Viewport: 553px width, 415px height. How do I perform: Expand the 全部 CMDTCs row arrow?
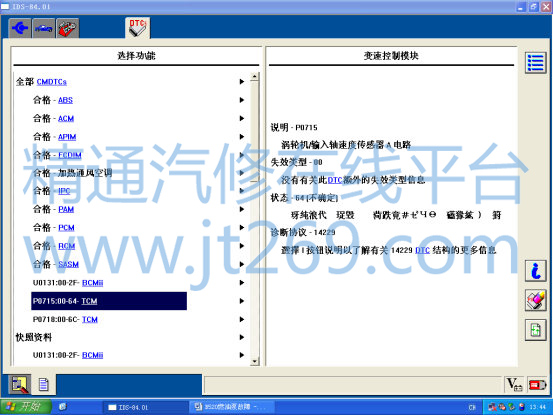[242, 81]
